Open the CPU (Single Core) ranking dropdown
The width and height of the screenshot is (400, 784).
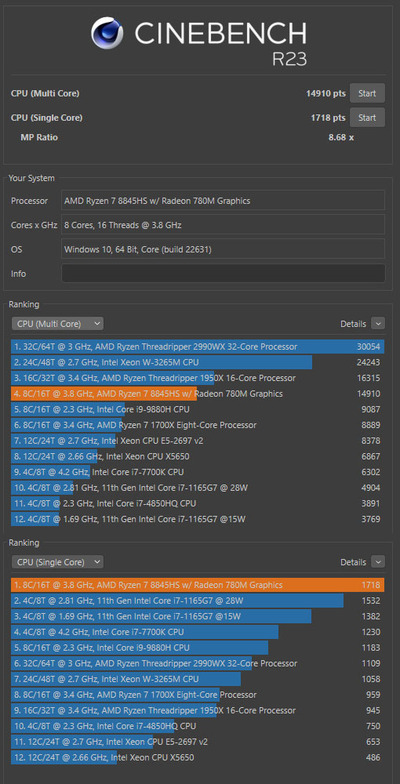58,562
